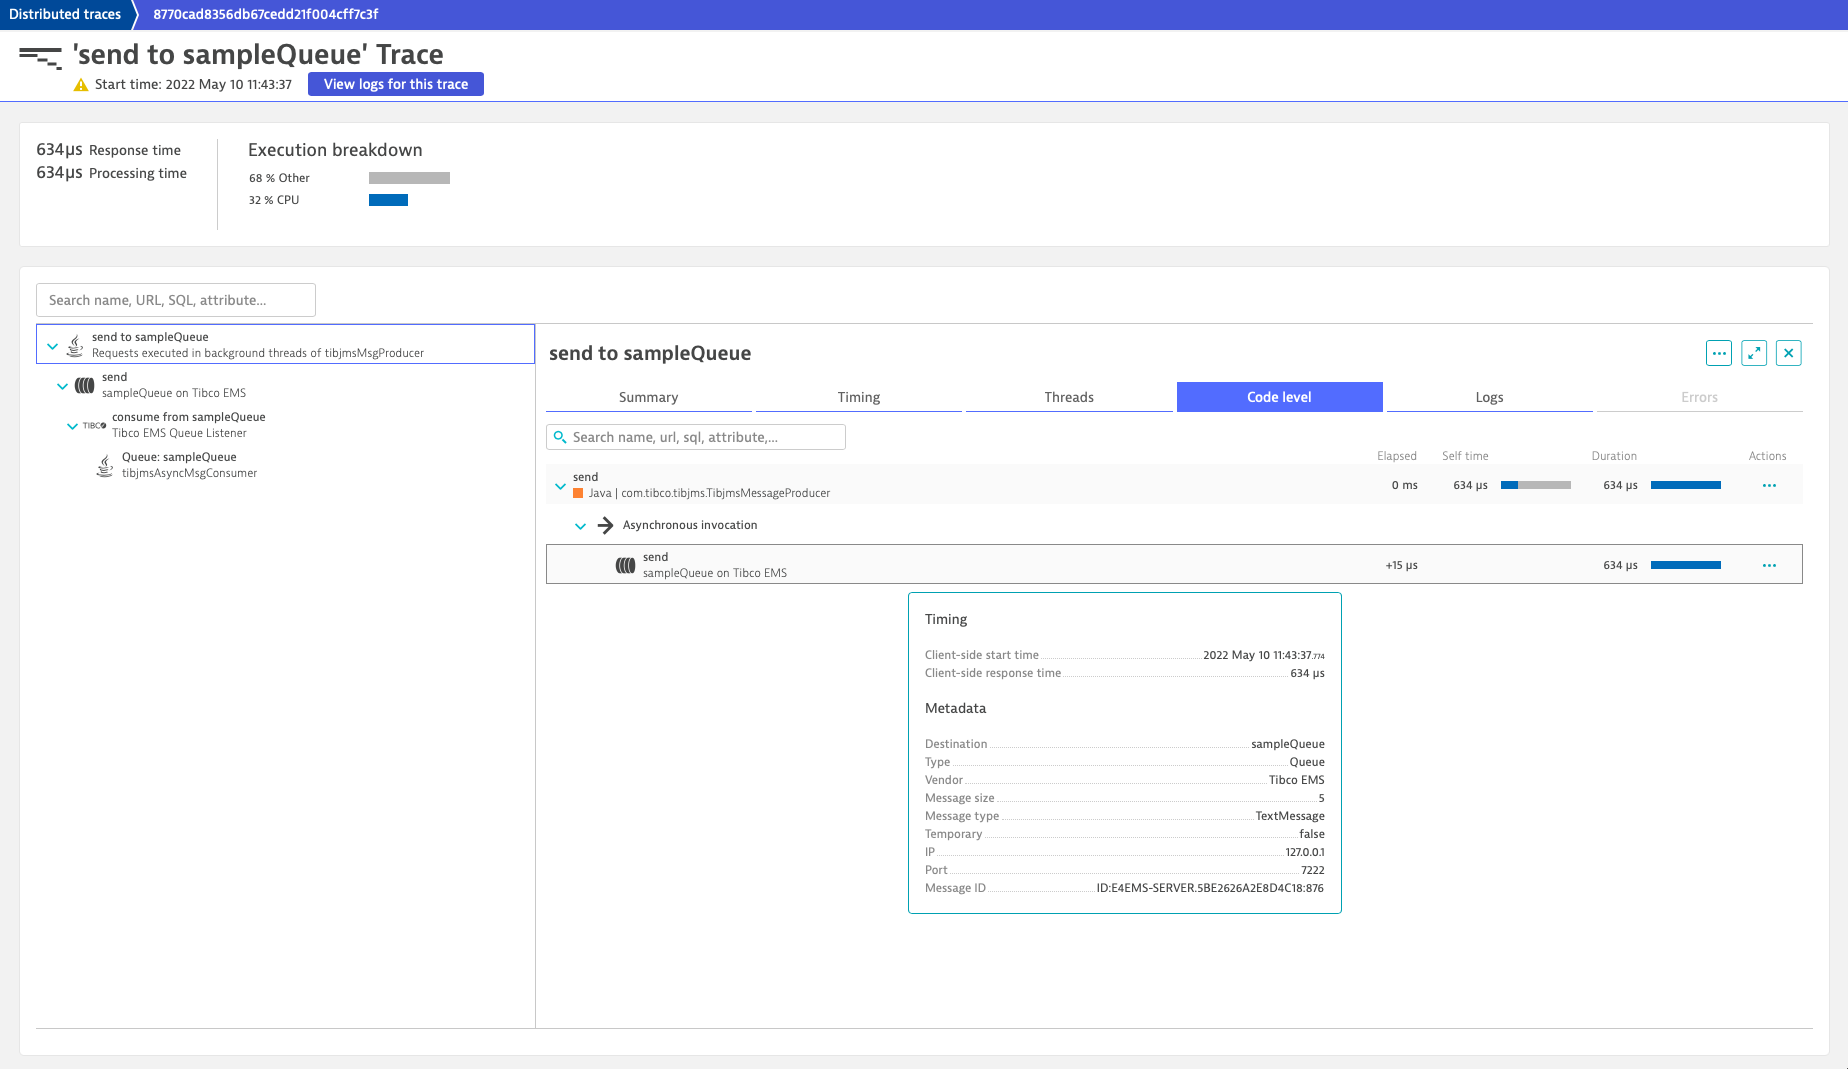The width and height of the screenshot is (1848, 1069).
Task: Click duration bar of sampleQueue on Tibco EMS row
Action: pos(1686,565)
